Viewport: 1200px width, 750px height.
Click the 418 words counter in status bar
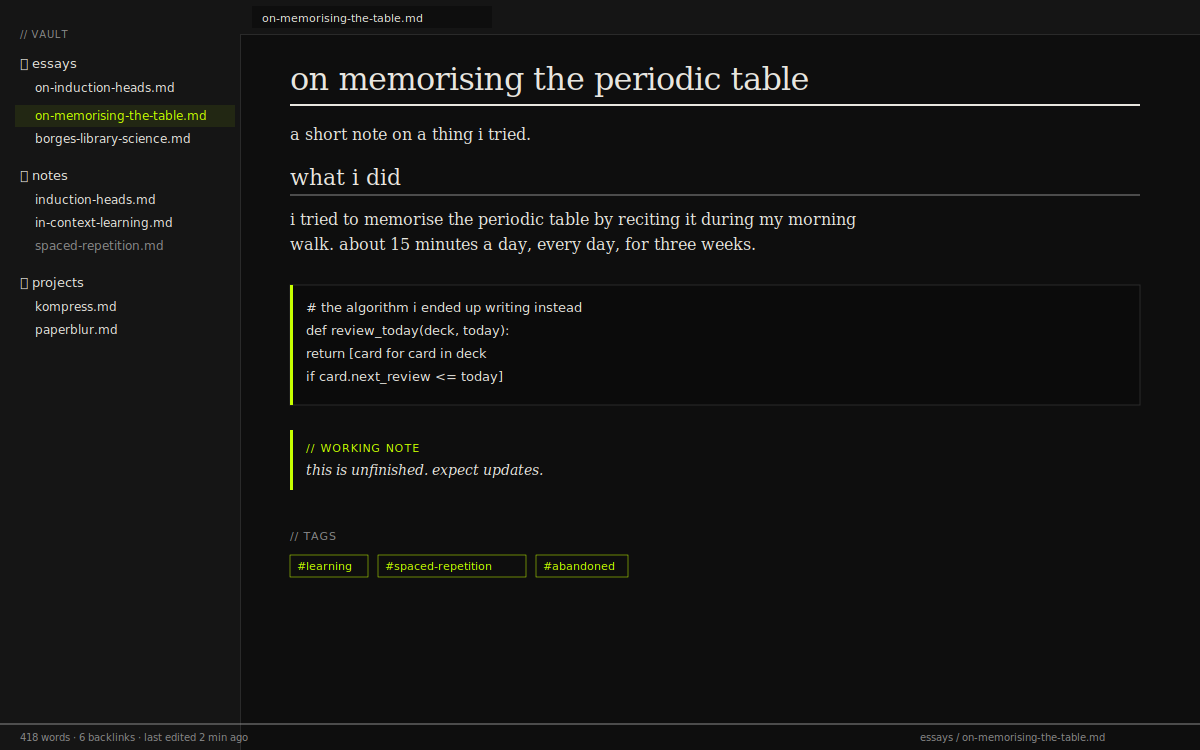(44, 737)
